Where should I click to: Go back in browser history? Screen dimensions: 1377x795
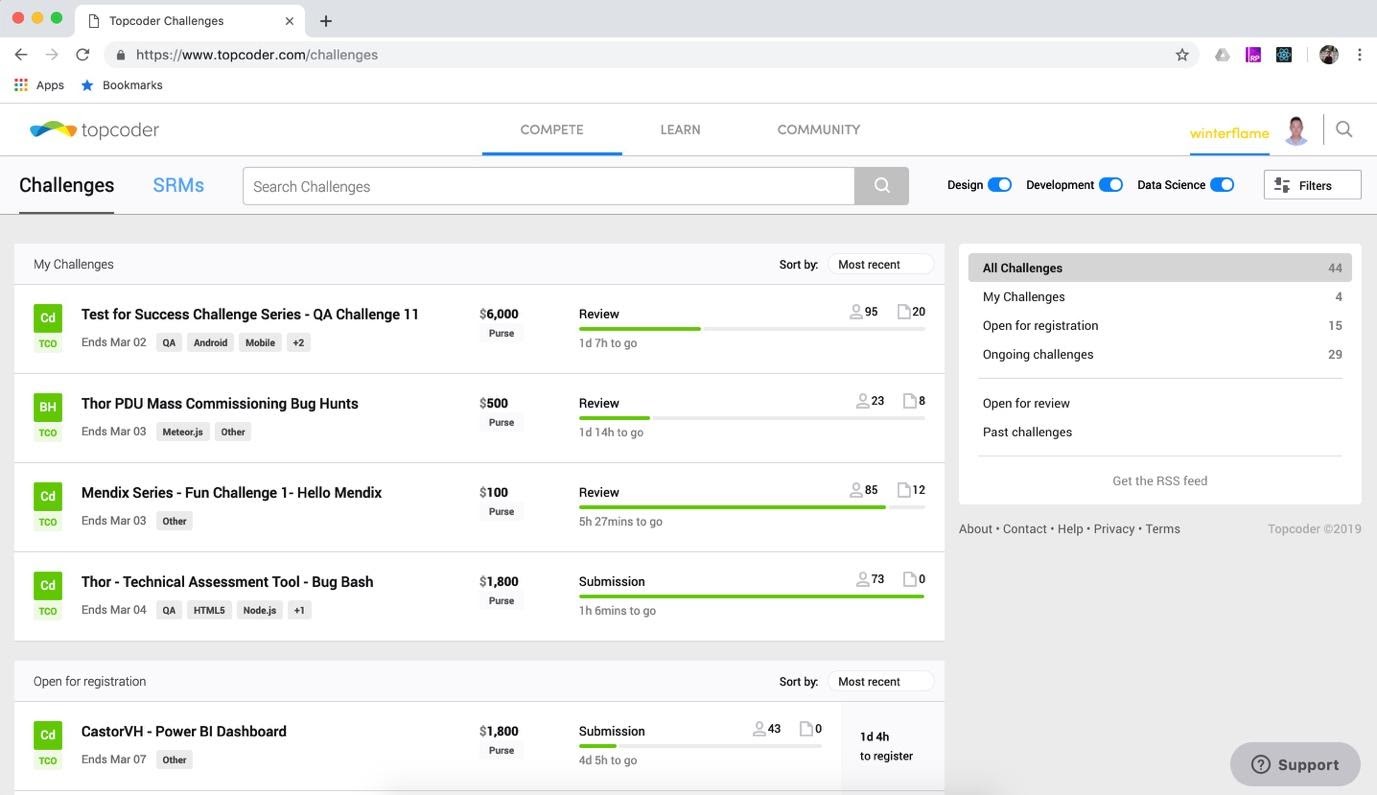click(21, 55)
